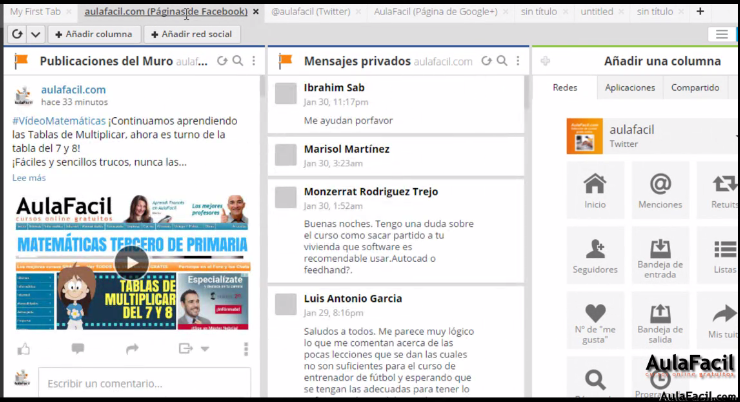Image resolution: width=740 pixels, height=402 pixels.
Task: Add Listas column
Action: [718, 255]
